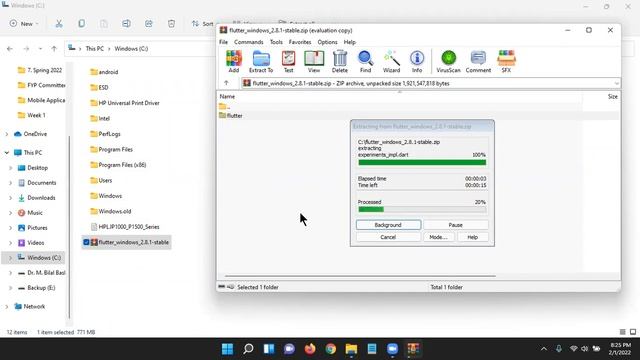Click the Size column header
The width and height of the screenshot is (640, 360).
(x=612, y=96)
